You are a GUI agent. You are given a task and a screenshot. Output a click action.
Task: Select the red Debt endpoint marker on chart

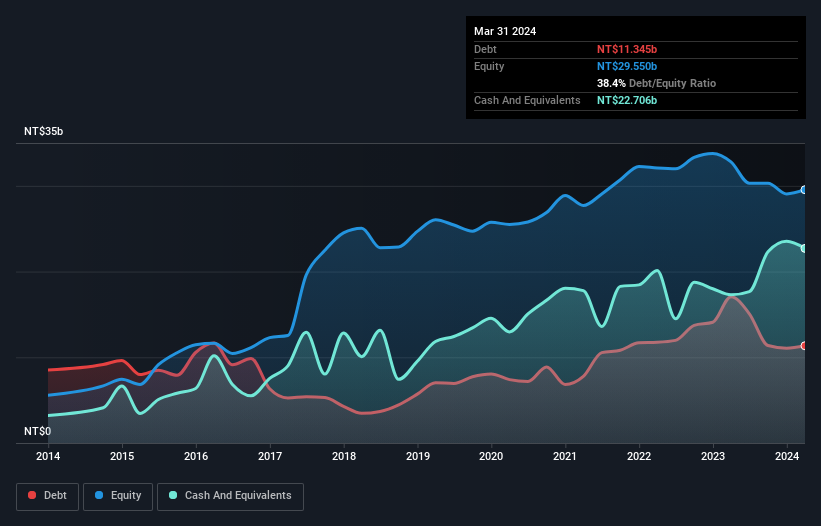[804, 346]
